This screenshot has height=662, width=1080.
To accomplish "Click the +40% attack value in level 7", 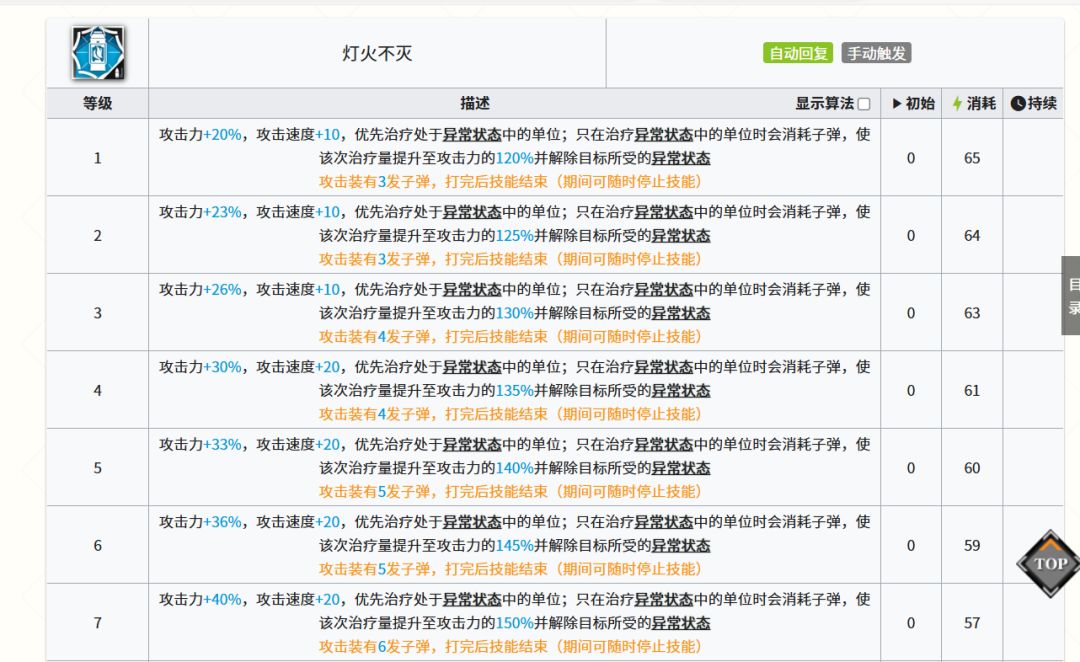I will (222, 600).
